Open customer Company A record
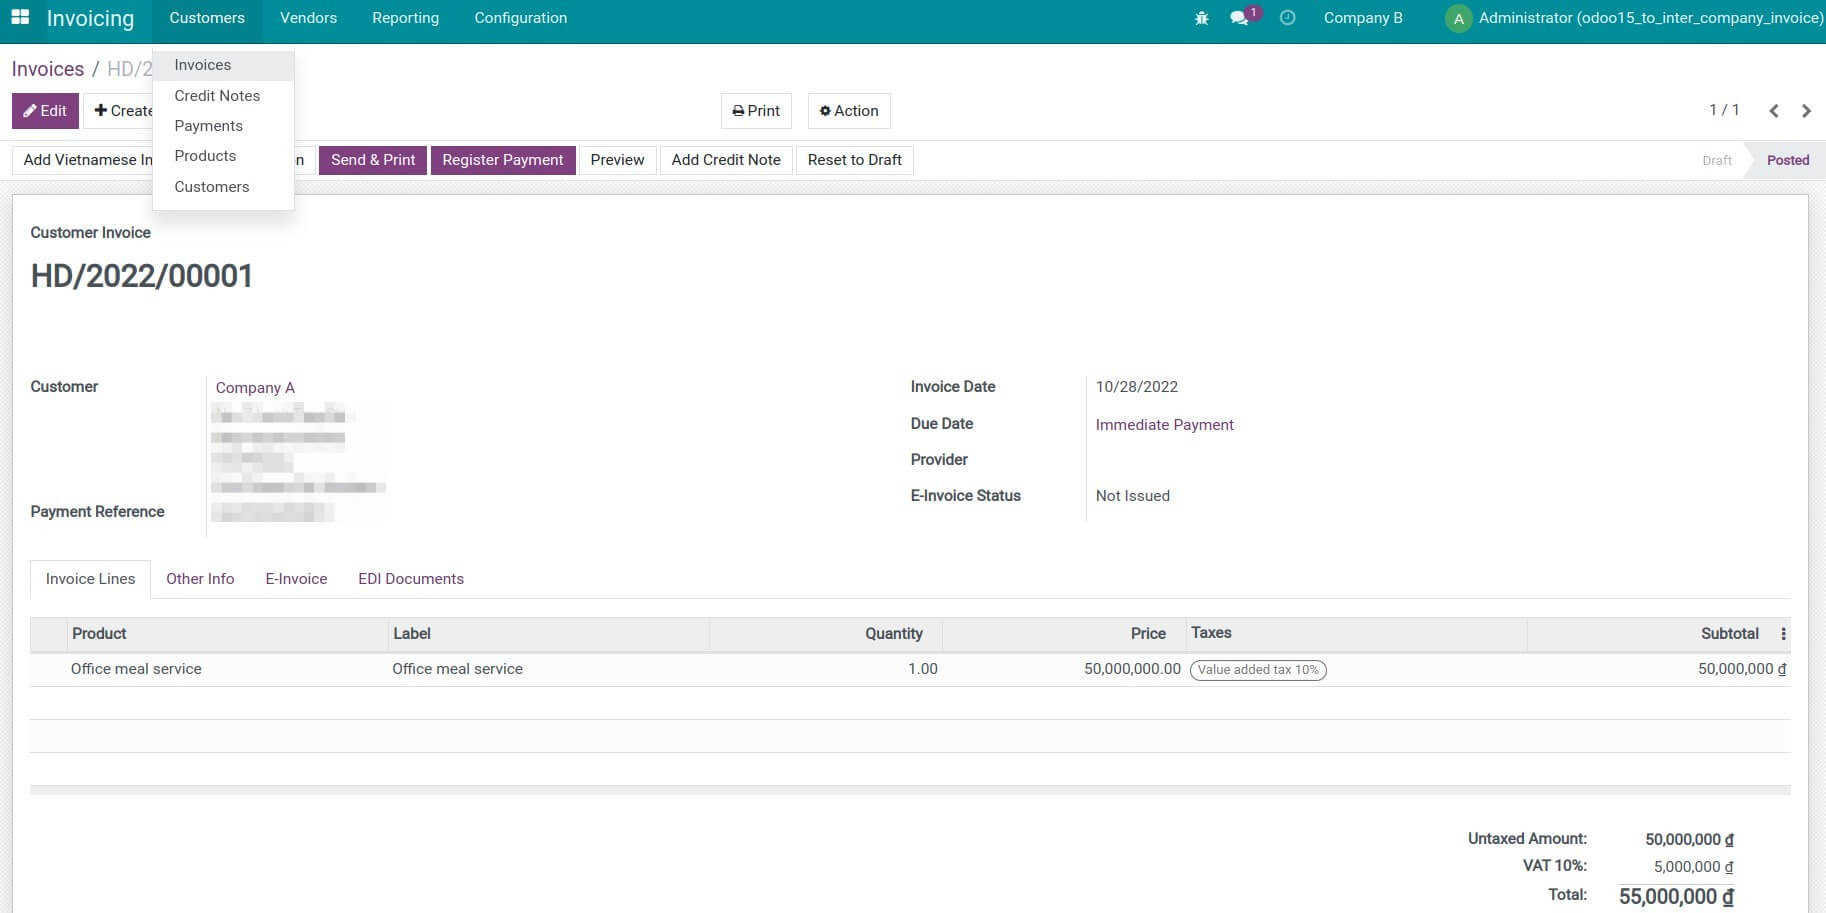Image resolution: width=1826 pixels, height=913 pixels. tap(254, 387)
